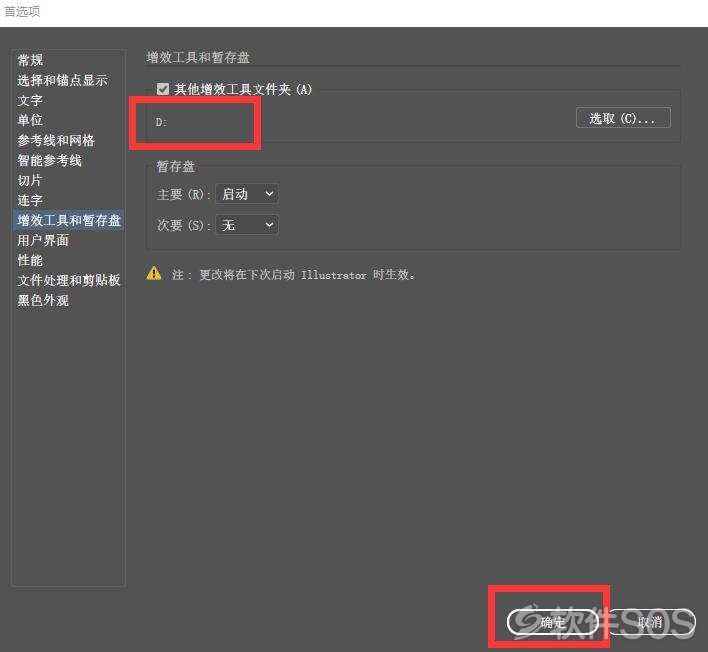The height and width of the screenshot is (652, 708).
Task: Click the yellow warning icon
Action: (154, 273)
